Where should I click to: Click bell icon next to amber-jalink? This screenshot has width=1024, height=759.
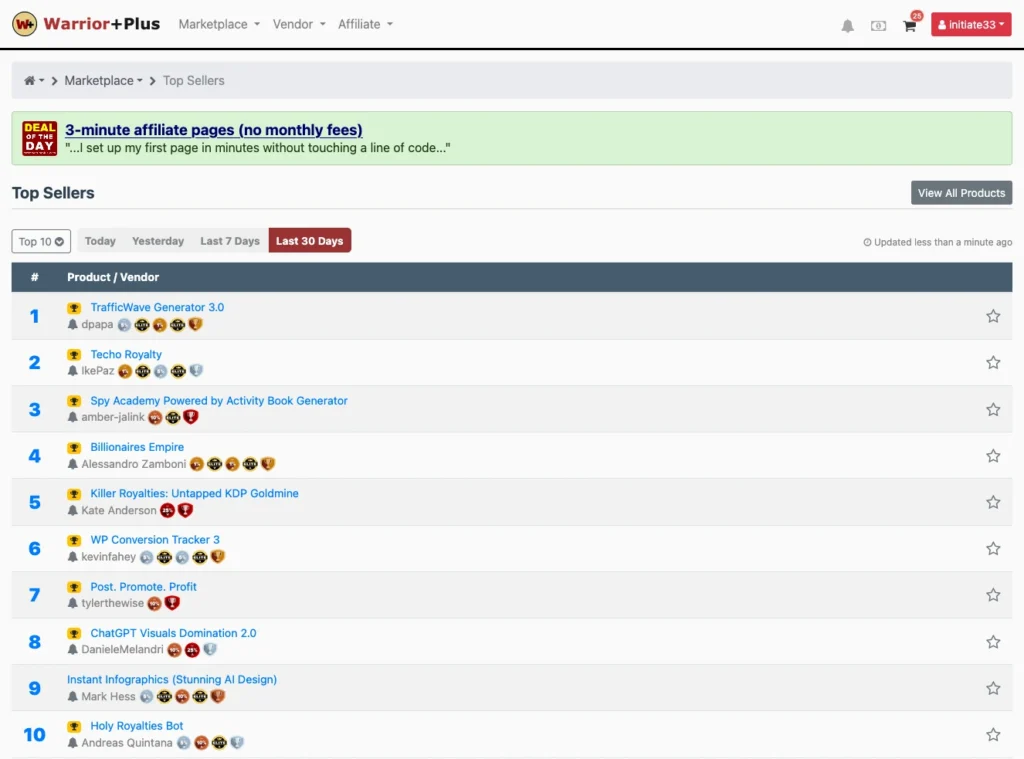point(72,417)
